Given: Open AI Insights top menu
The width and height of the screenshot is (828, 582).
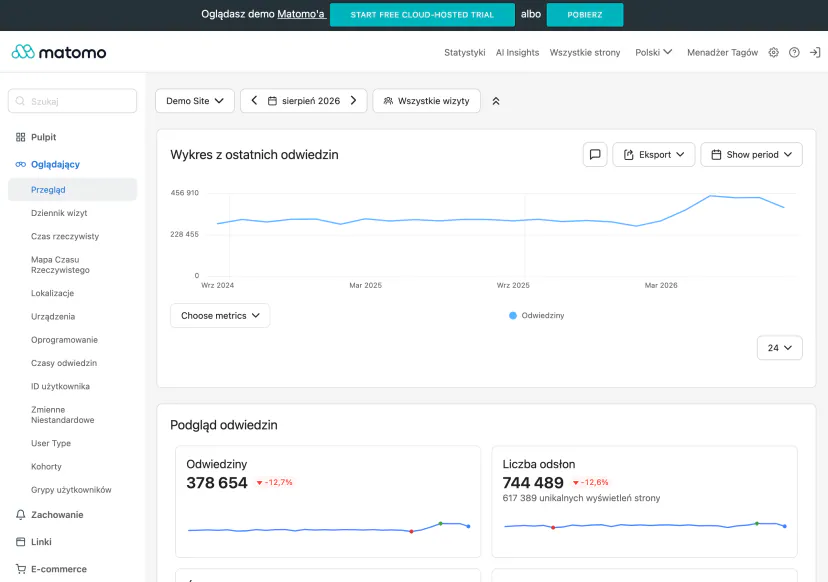Looking at the screenshot, I should 517,52.
